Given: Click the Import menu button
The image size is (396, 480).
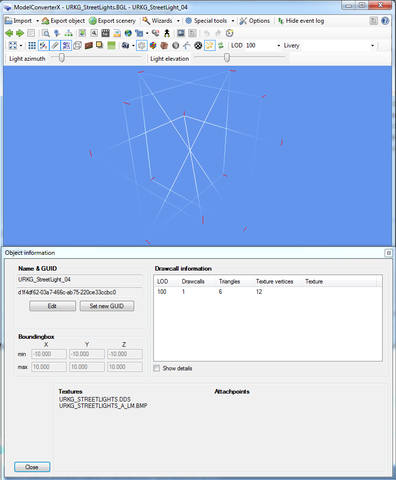Looking at the screenshot, I should pyautogui.click(x=19, y=21).
